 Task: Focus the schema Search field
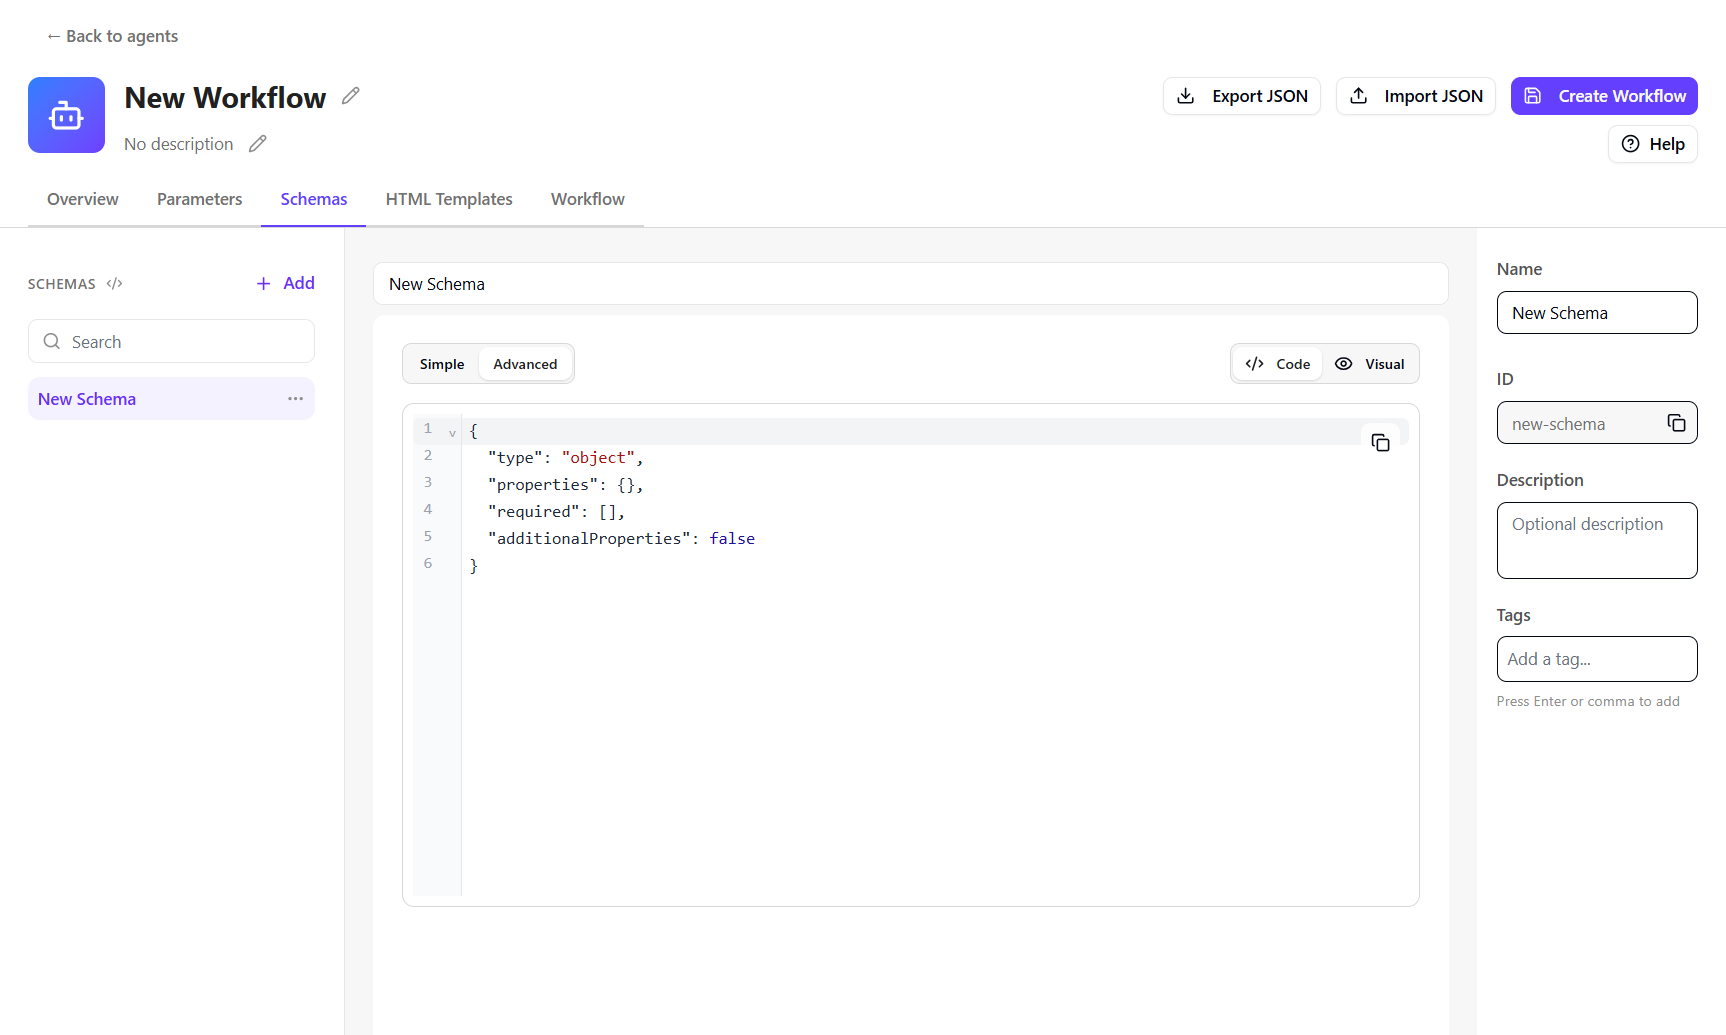pos(171,341)
